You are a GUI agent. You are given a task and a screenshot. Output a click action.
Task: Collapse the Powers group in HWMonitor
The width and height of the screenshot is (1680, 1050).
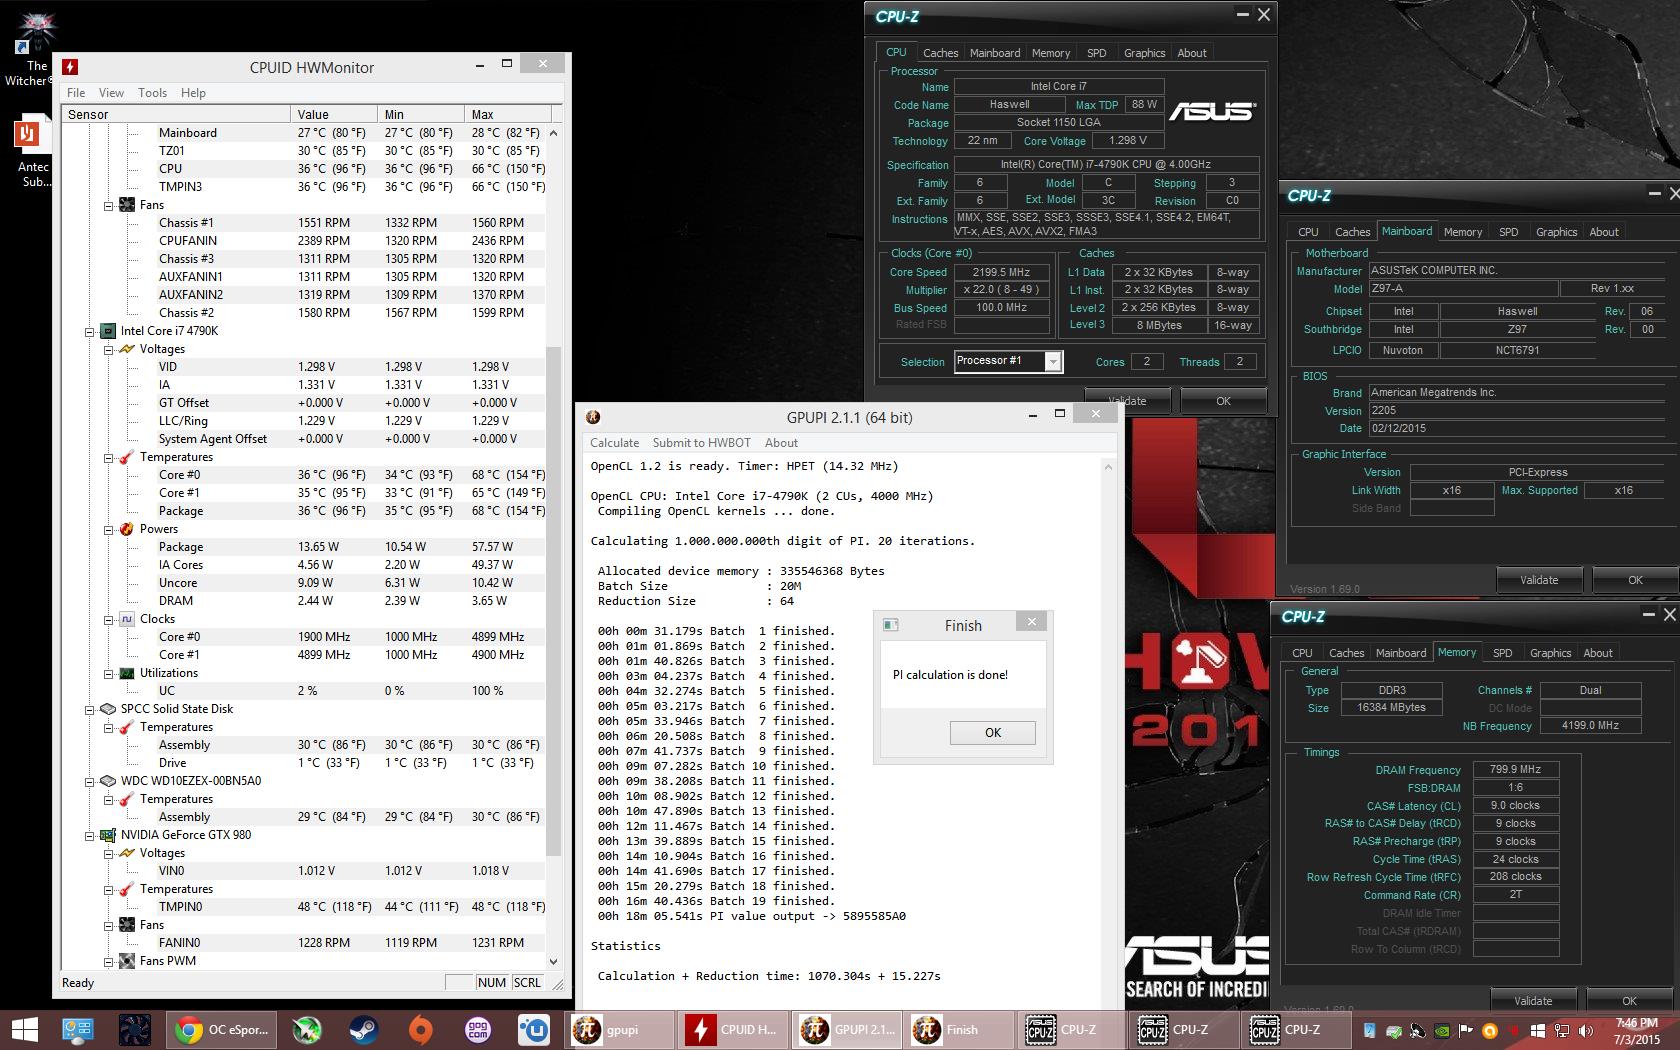click(108, 529)
